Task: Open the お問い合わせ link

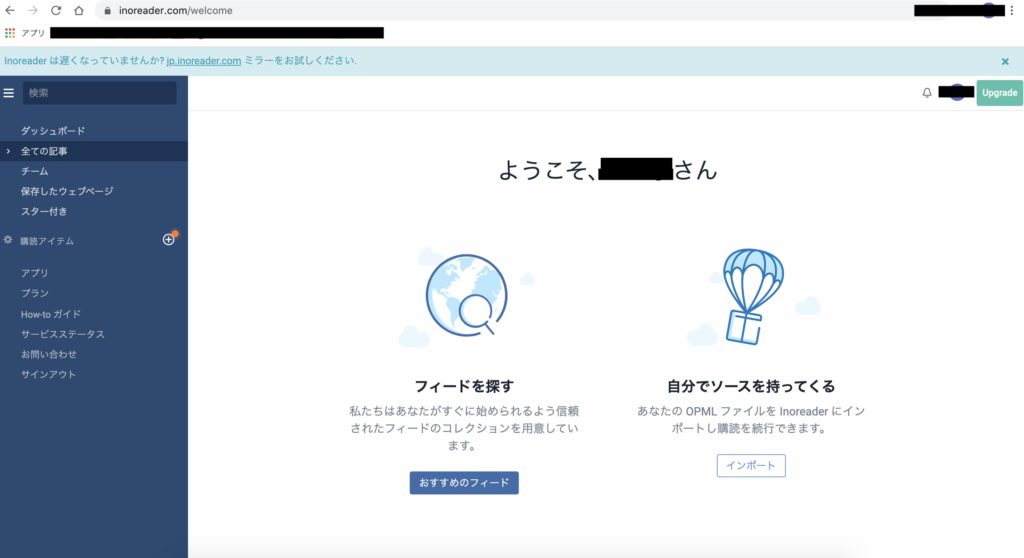Action: [x=48, y=354]
